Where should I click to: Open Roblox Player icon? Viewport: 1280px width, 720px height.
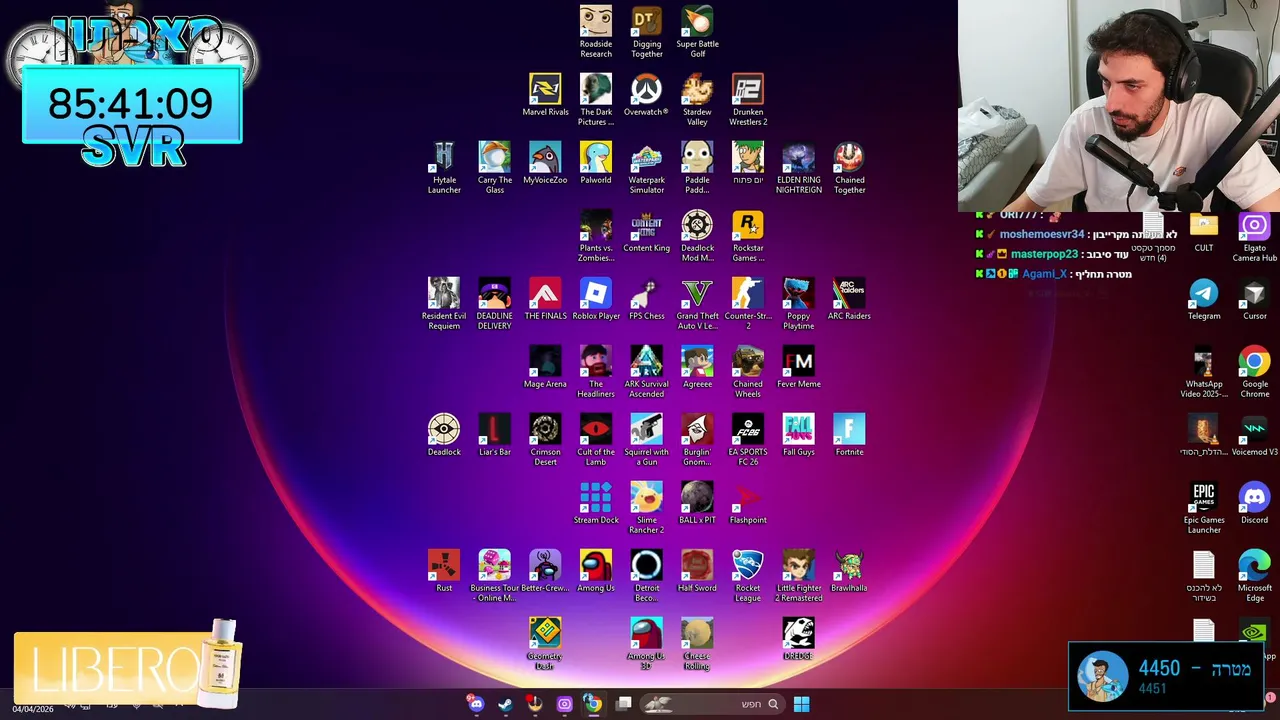pos(596,299)
